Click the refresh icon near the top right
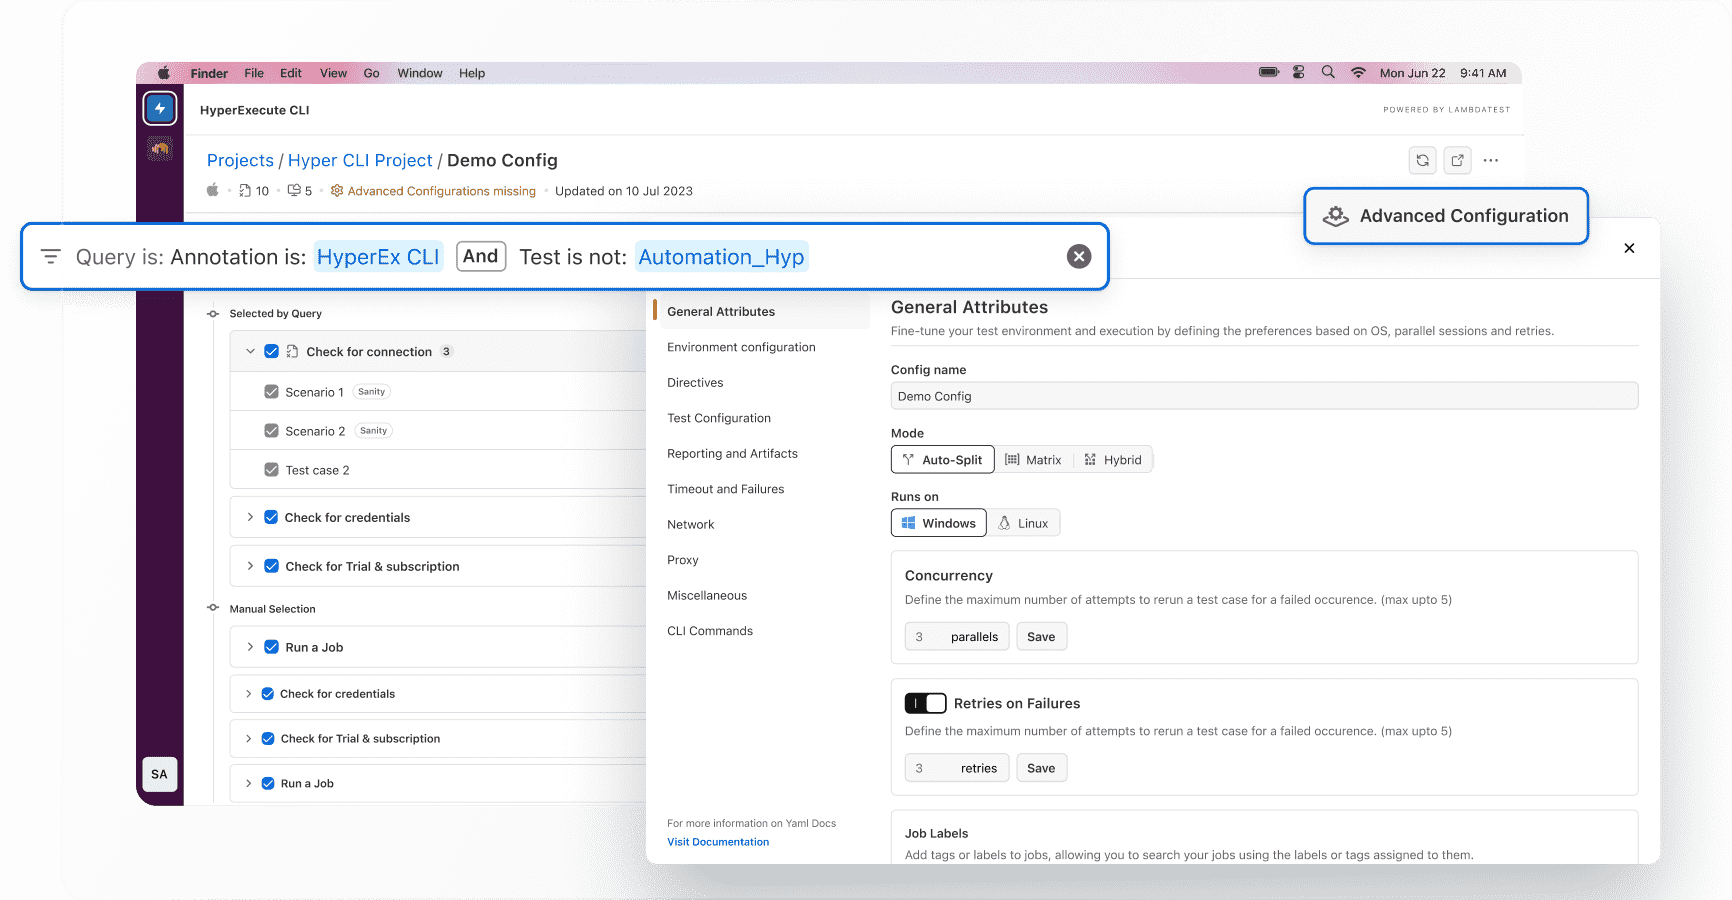The image size is (1732, 900). [x=1422, y=160]
